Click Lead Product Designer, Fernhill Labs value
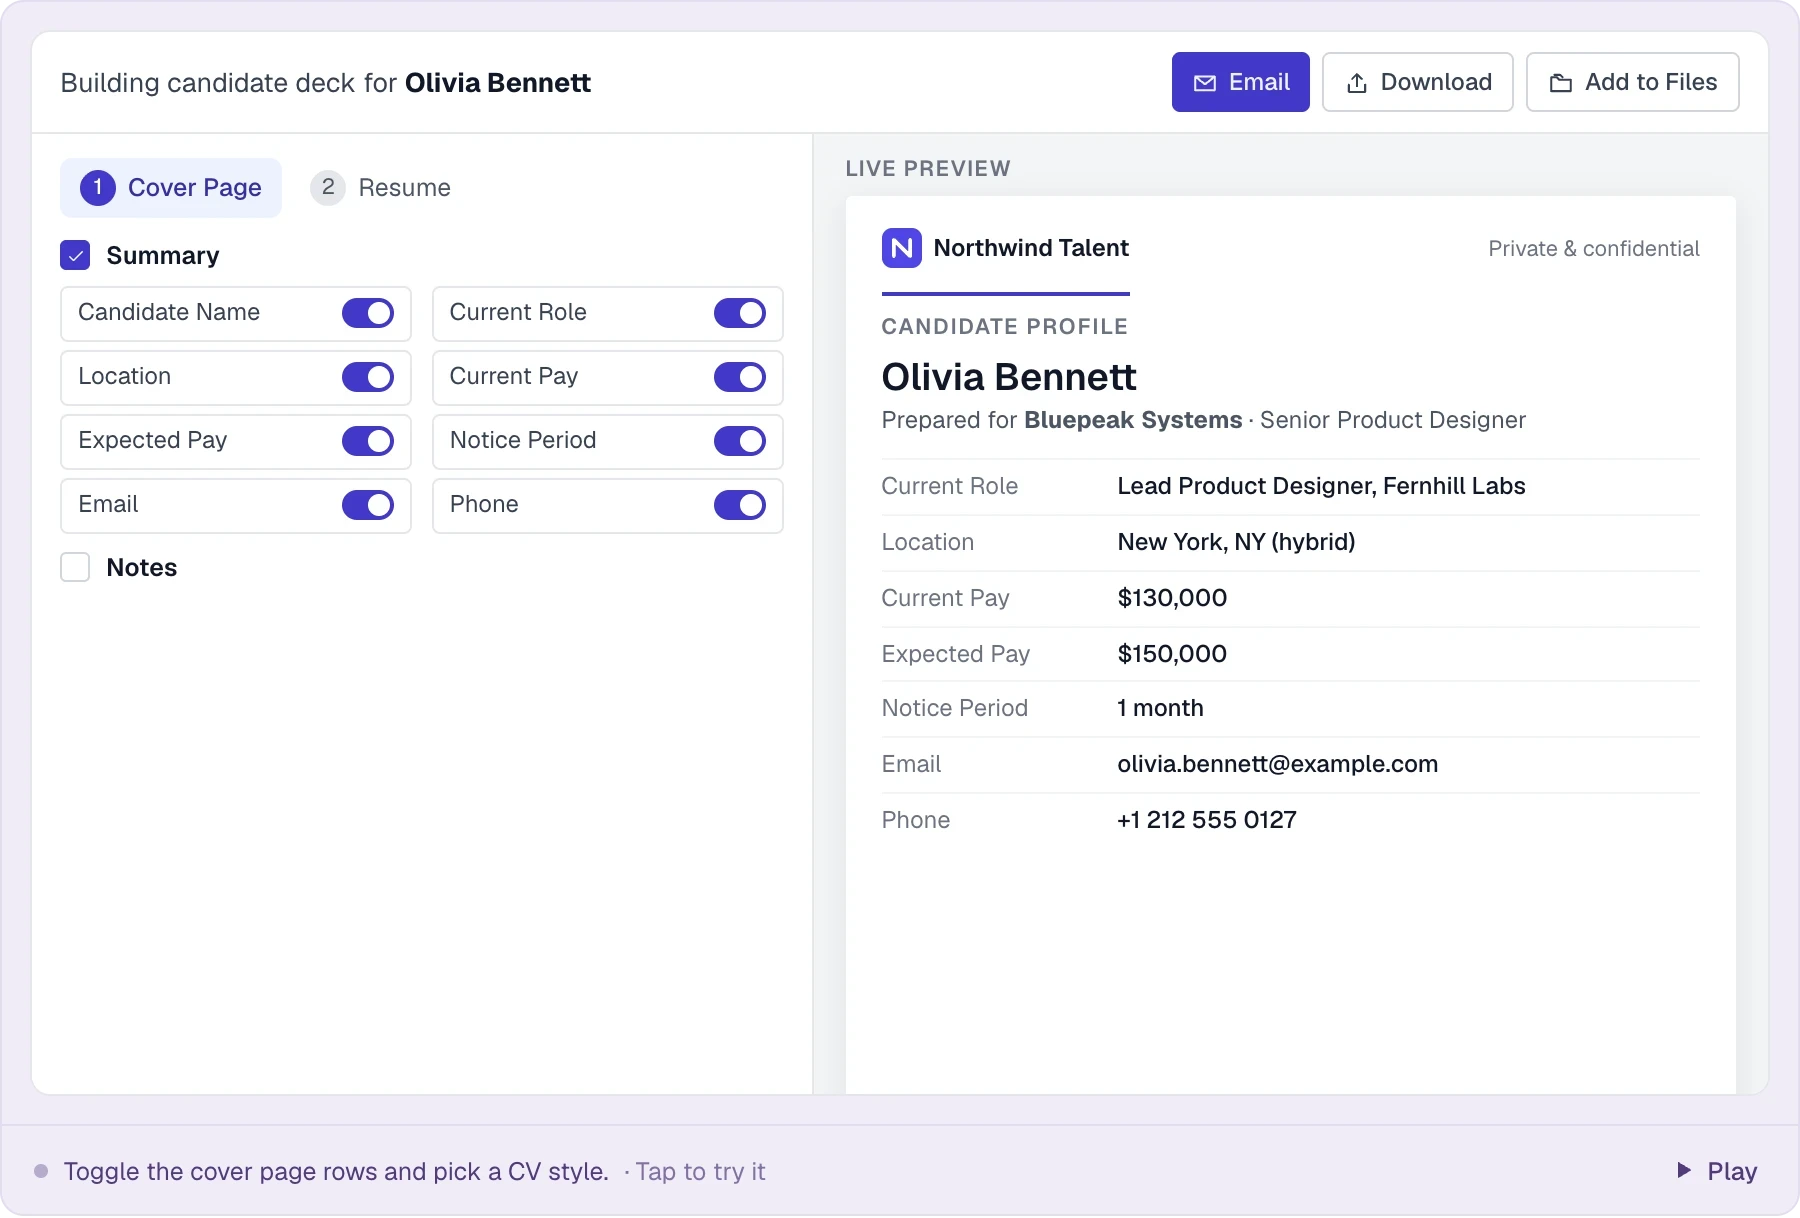 tap(1321, 486)
